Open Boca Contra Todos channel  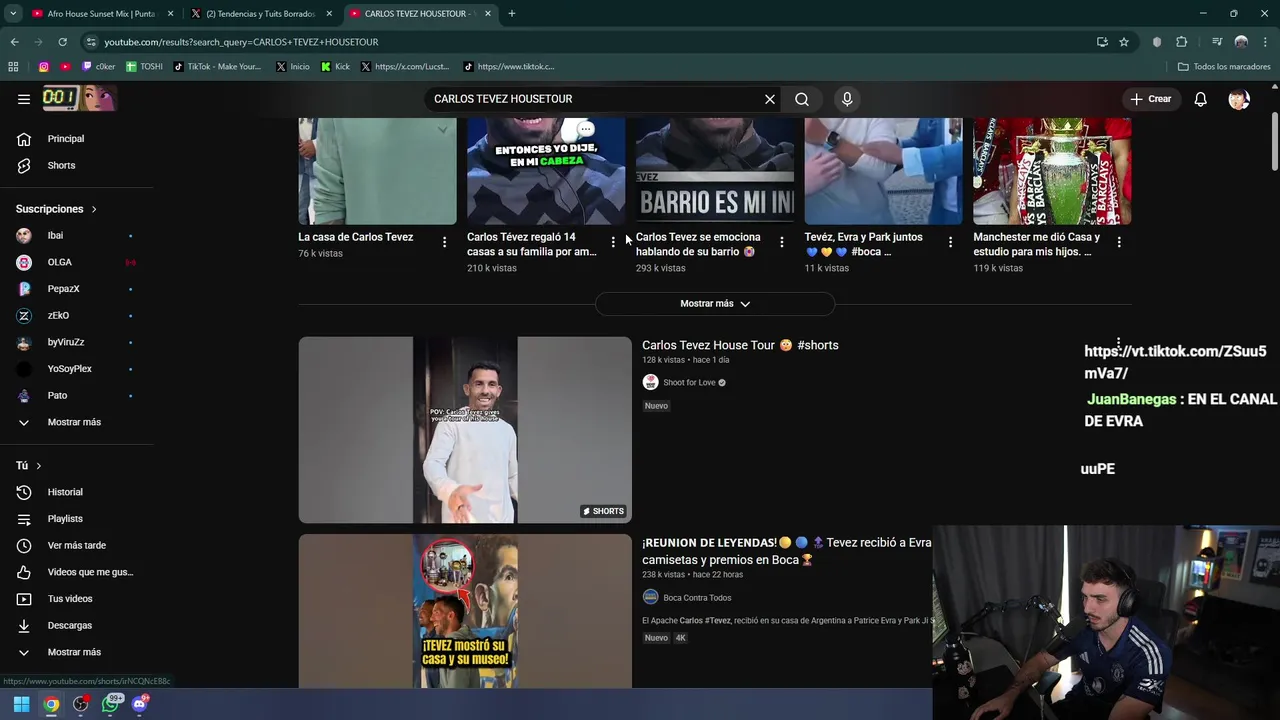pyautogui.click(x=697, y=597)
